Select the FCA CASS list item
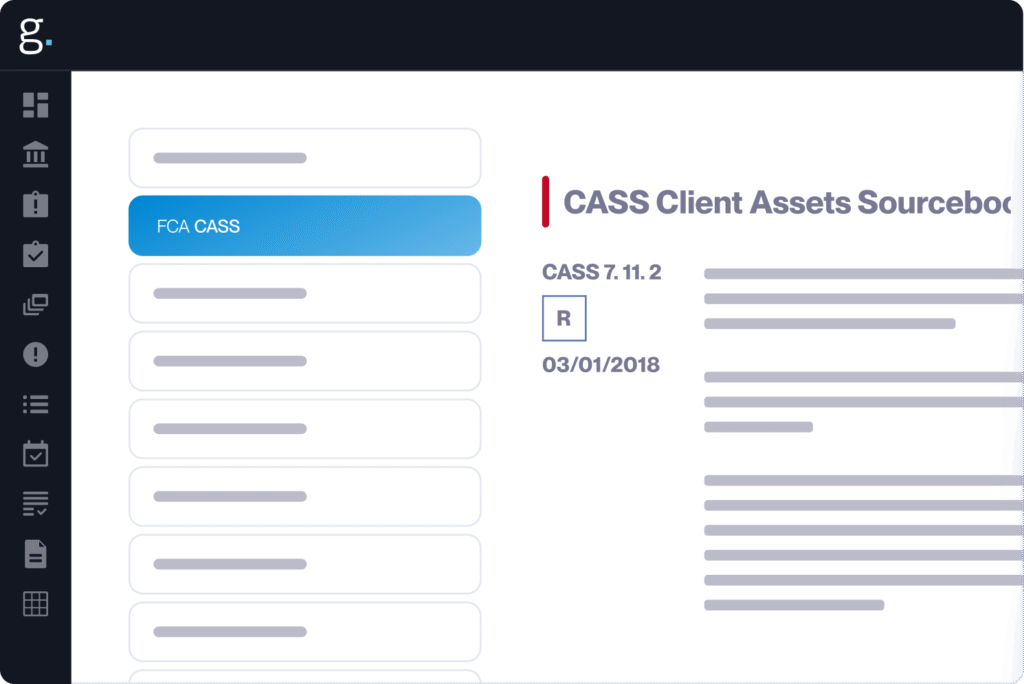 click(x=304, y=226)
